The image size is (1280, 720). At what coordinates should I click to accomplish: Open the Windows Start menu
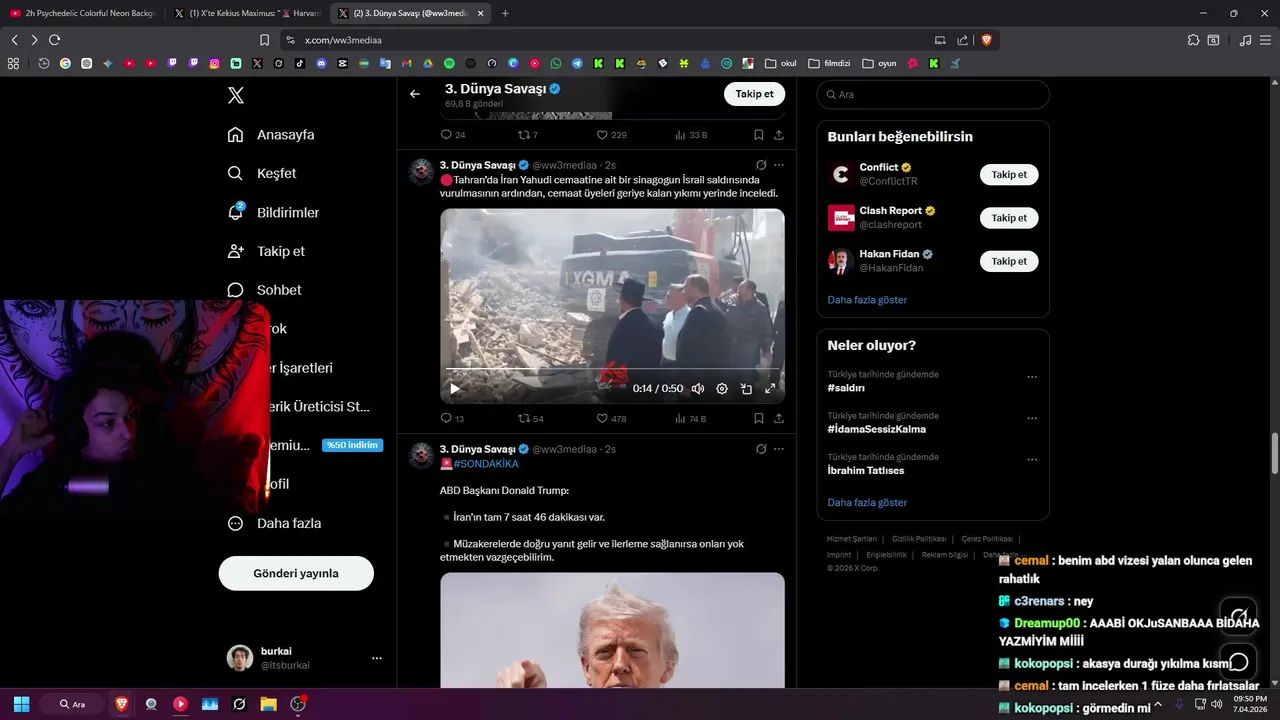pos(21,704)
